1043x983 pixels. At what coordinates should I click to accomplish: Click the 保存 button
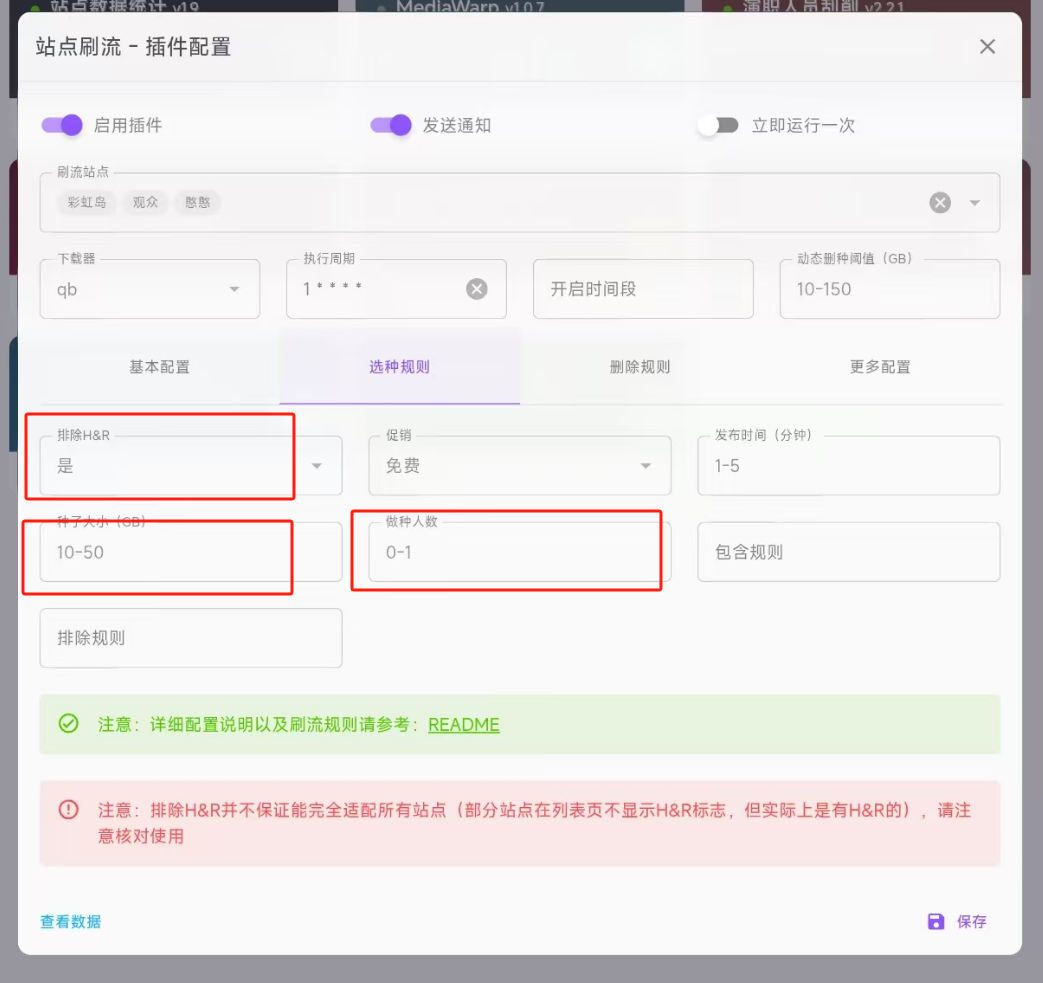971,922
